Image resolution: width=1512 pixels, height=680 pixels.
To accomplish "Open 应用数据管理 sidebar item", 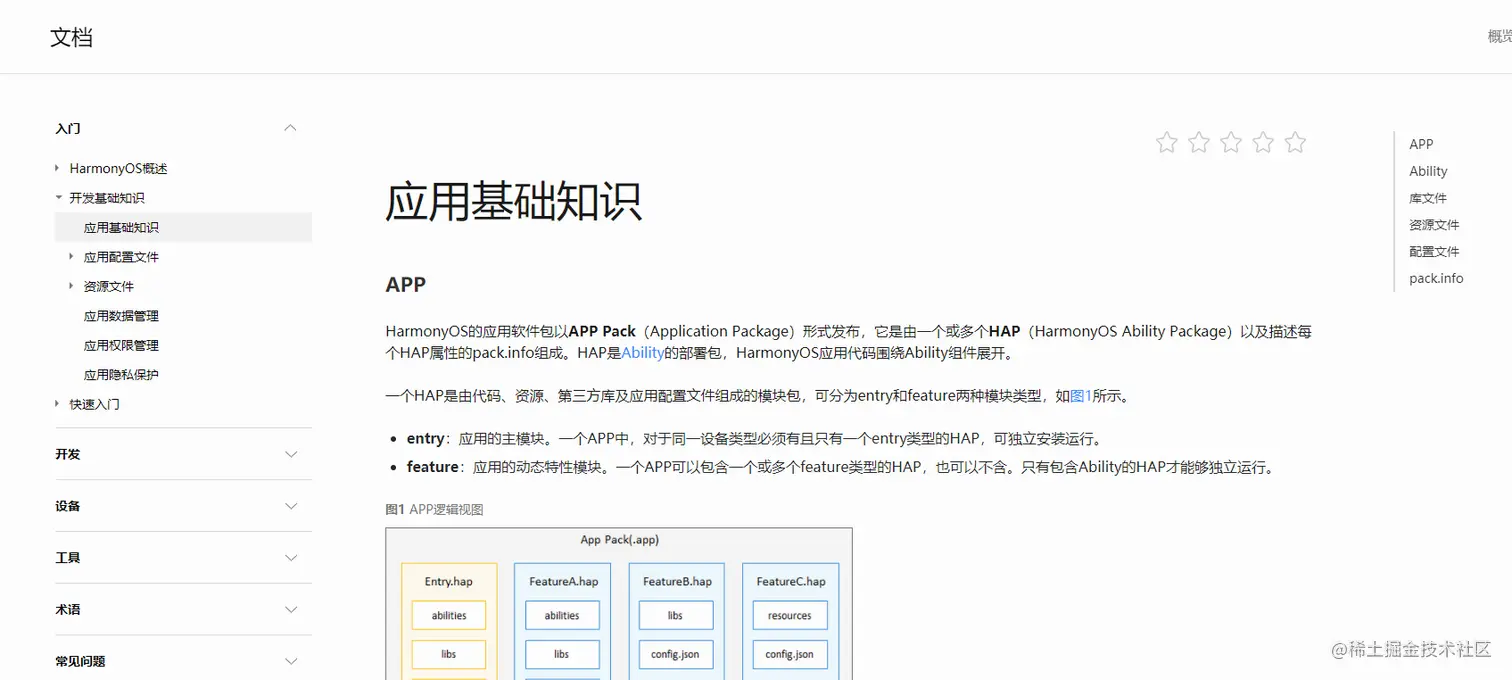I will pyautogui.click(x=121, y=316).
